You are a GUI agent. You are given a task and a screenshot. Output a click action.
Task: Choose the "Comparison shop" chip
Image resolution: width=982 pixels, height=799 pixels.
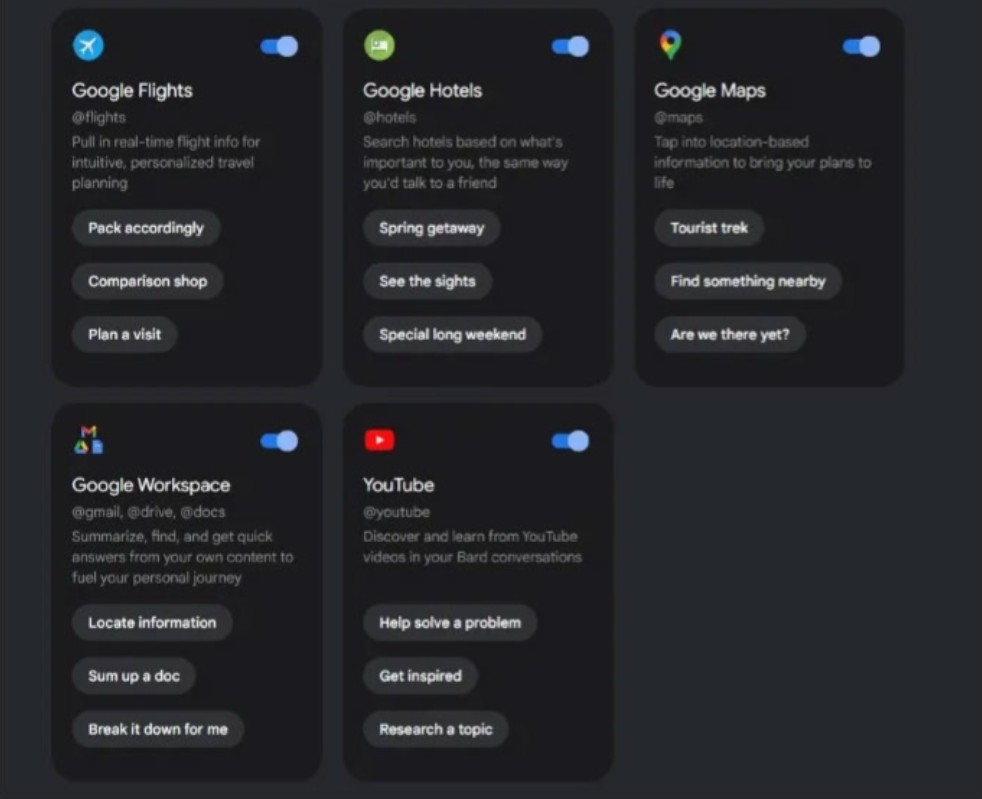click(x=147, y=281)
